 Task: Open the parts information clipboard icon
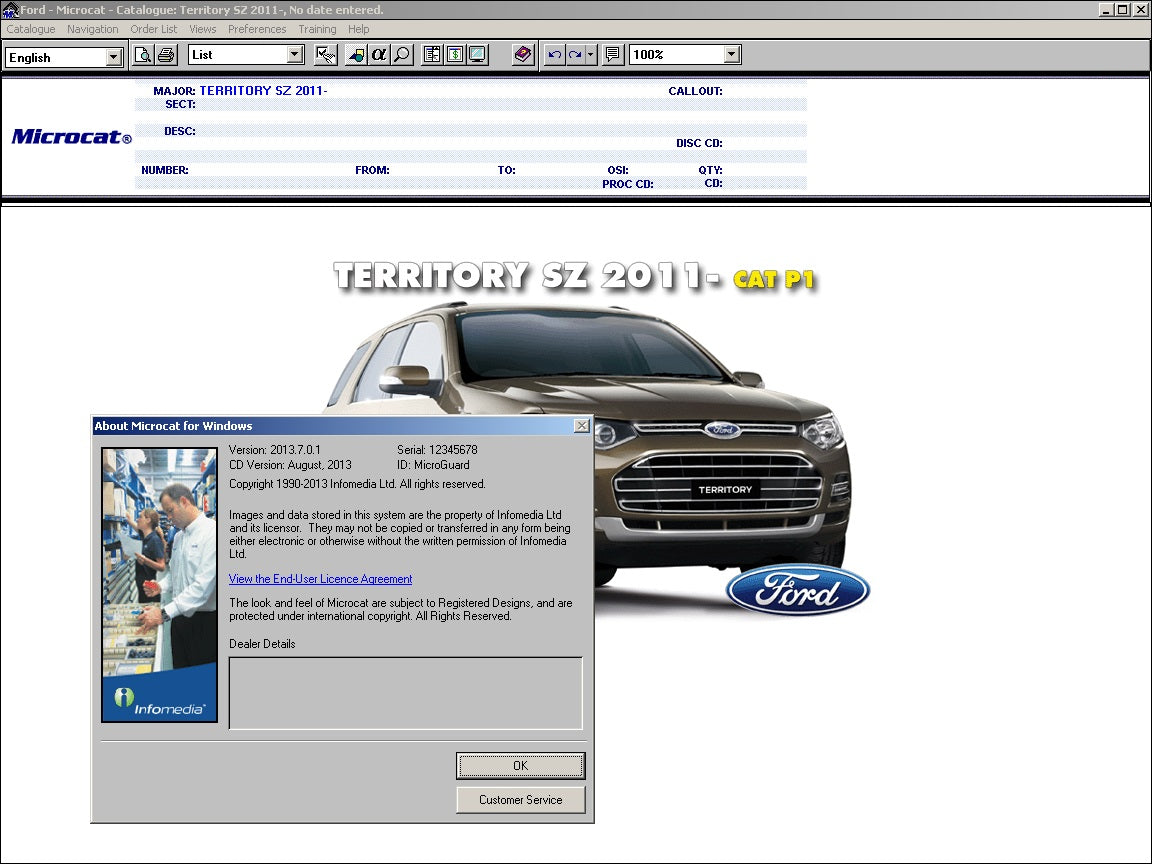(x=430, y=55)
